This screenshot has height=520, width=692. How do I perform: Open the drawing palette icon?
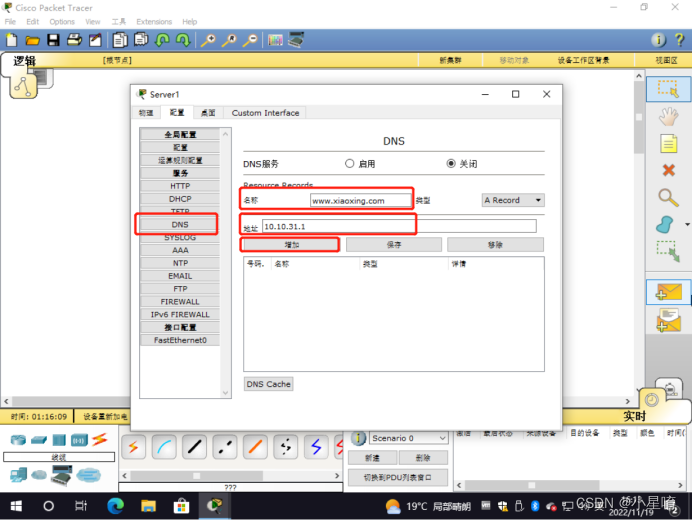[275, 40]
